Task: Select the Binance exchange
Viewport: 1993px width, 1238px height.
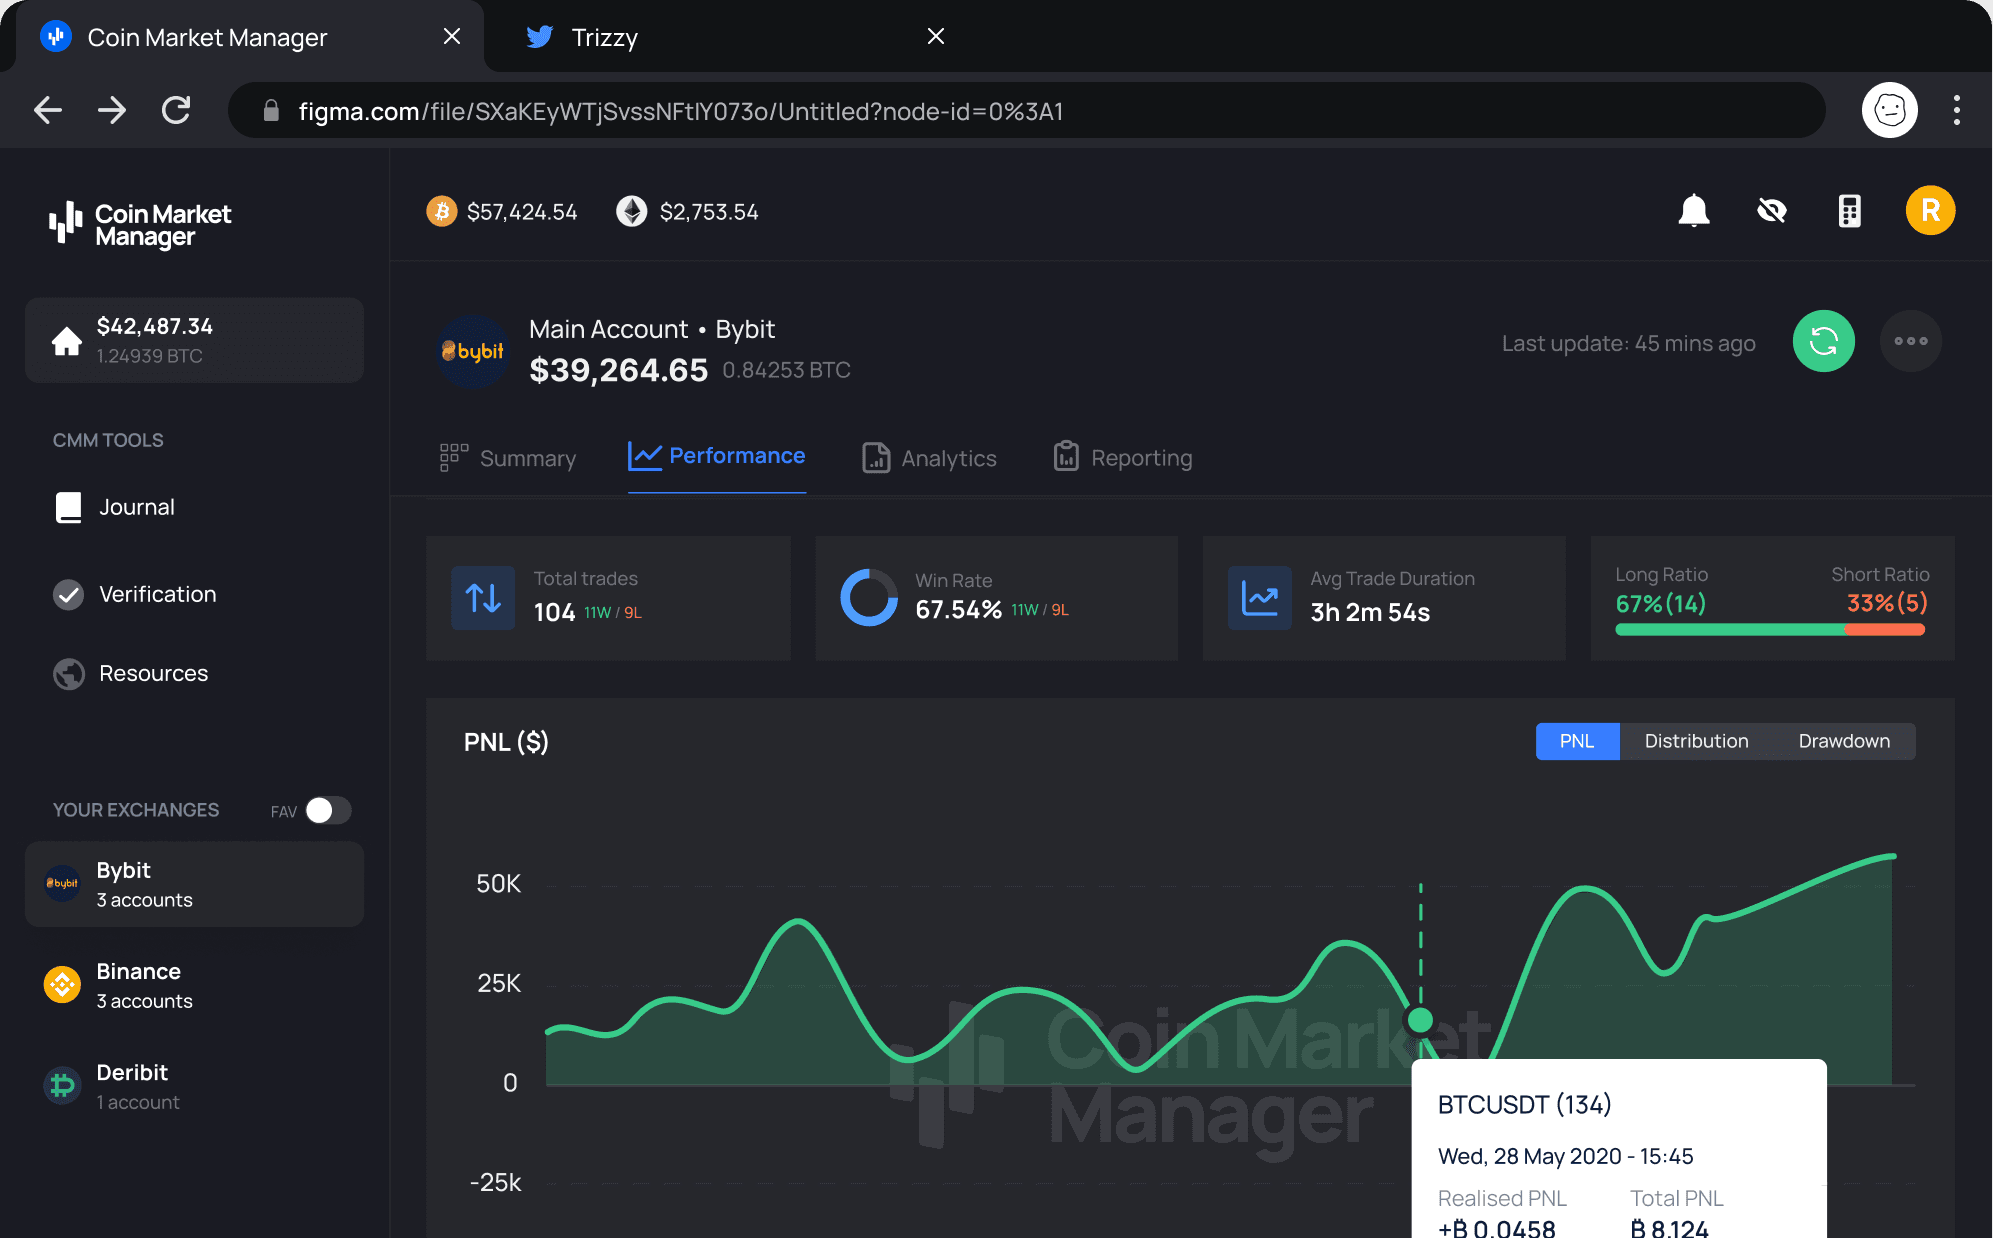Action: point(194,985)
